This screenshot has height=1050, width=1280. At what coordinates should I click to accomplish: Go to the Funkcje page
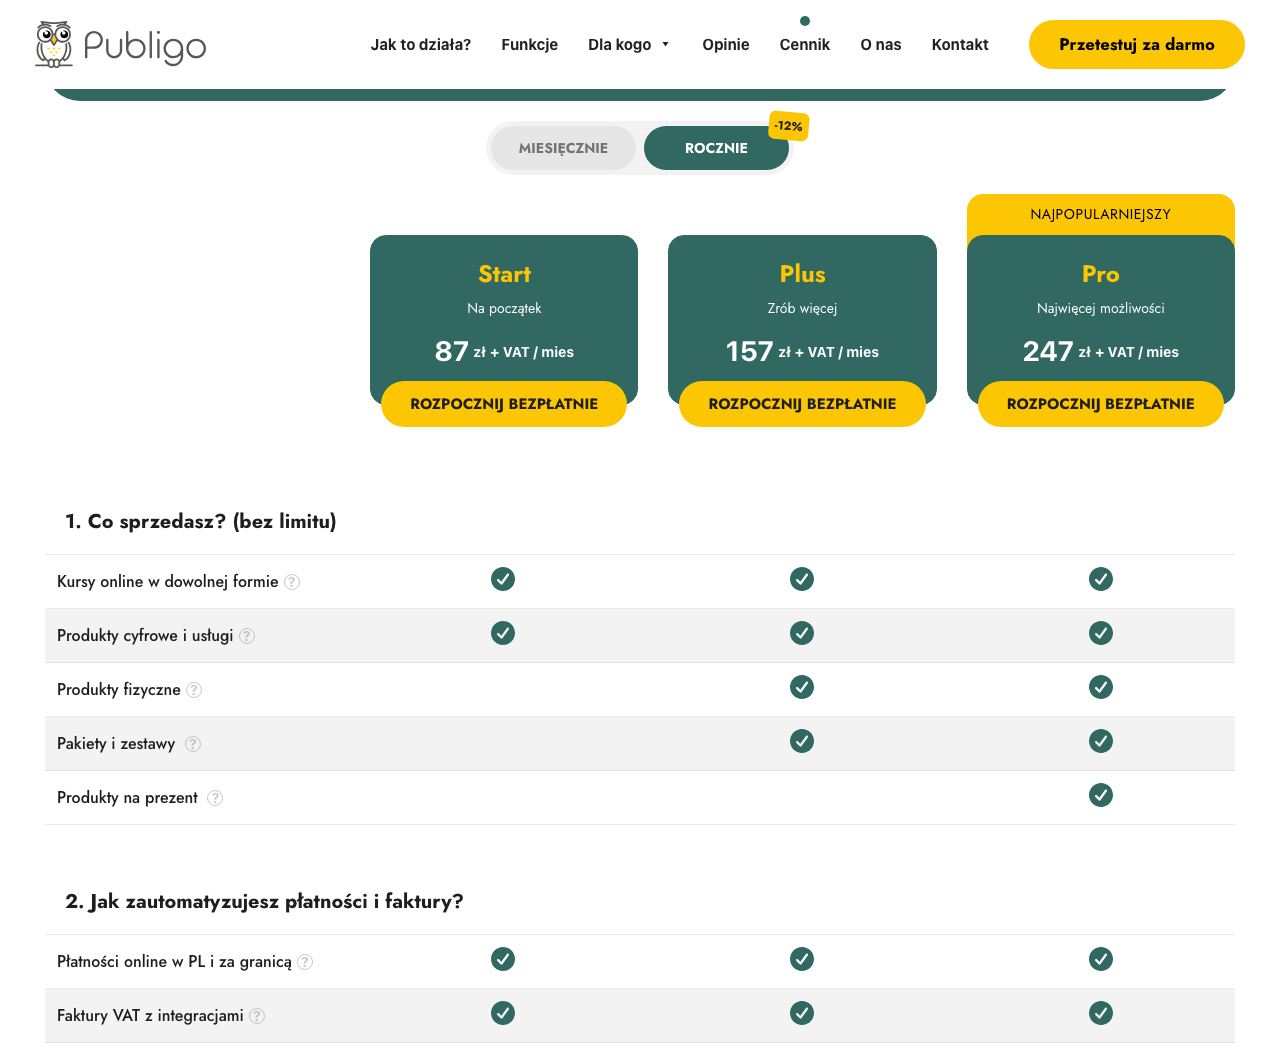tap(530, 45)
